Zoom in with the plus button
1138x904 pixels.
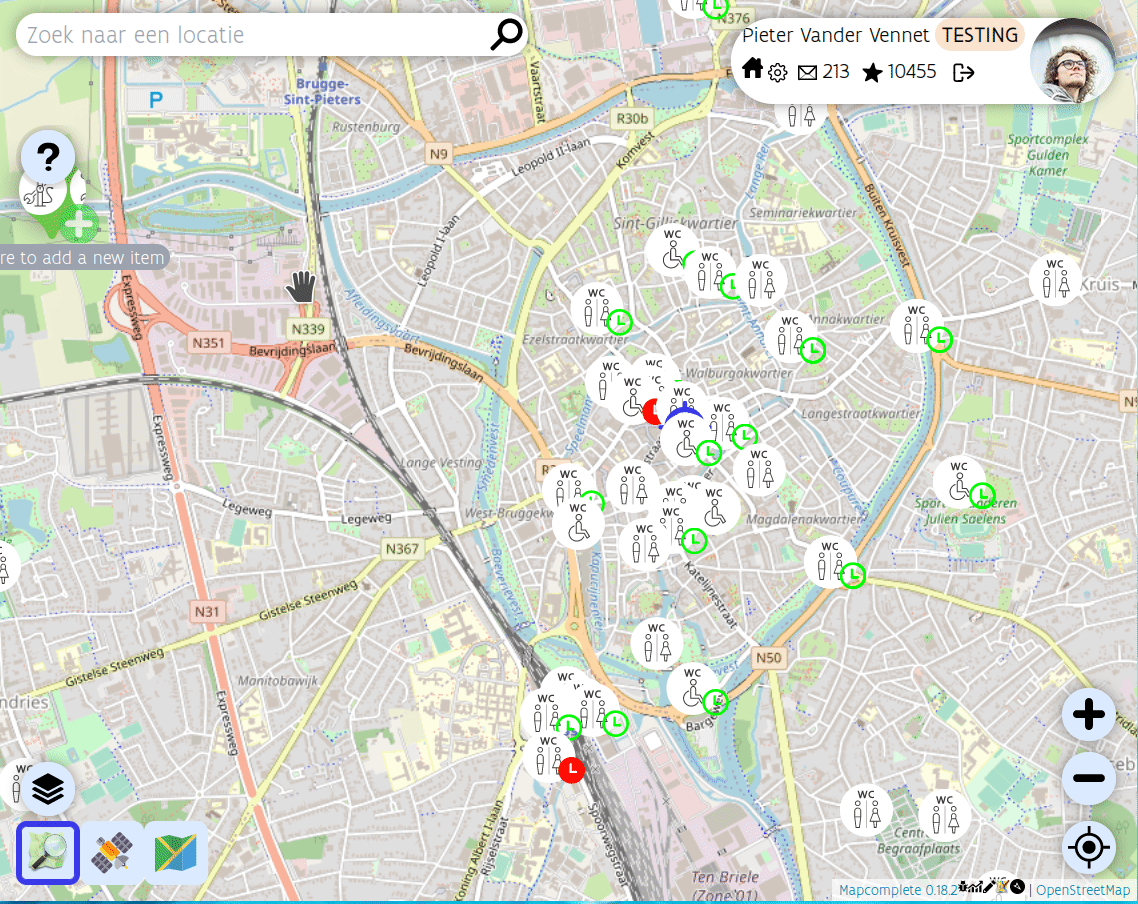point(1088,715)
